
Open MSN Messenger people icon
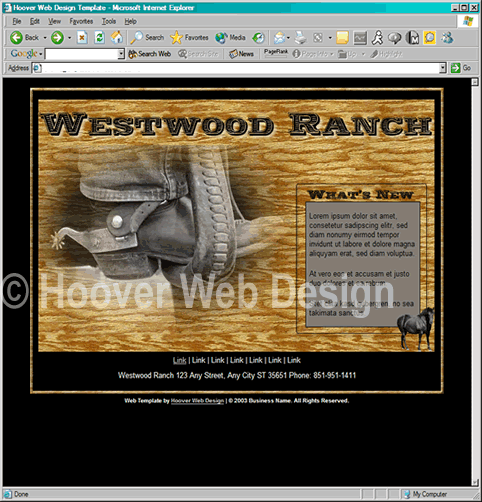[x=447, y=38]
